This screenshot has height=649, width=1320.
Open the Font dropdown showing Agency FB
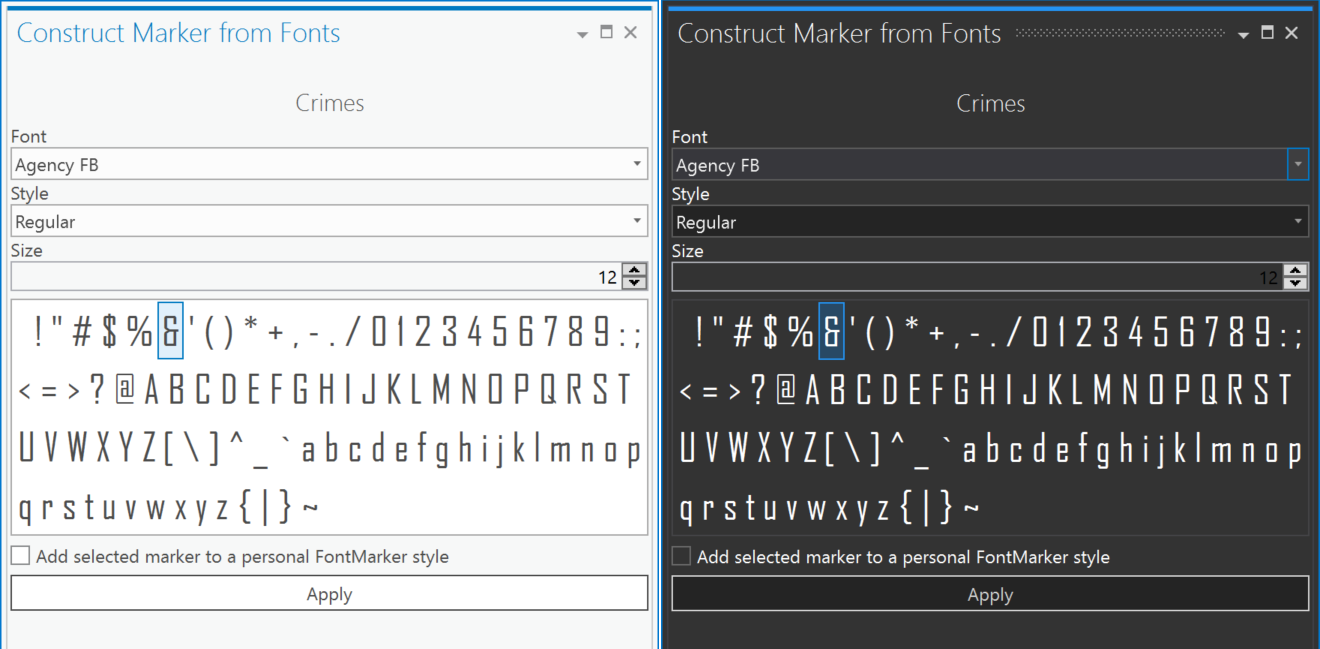[x=330, y=163]
